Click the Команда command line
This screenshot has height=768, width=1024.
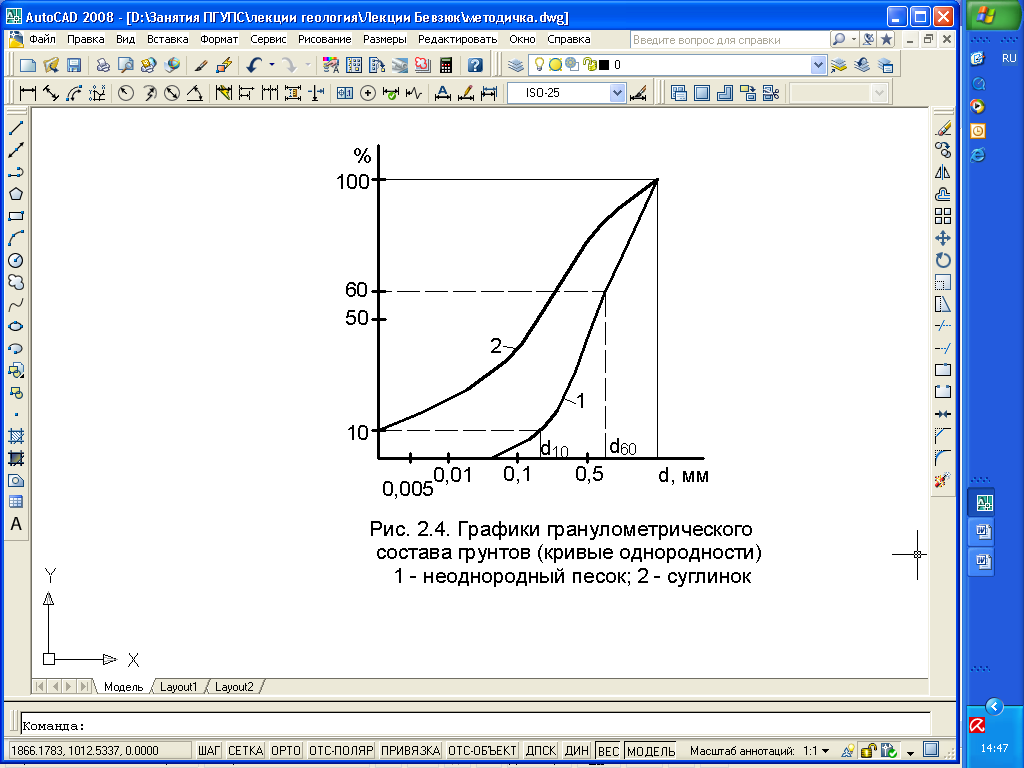pos(475,726)
